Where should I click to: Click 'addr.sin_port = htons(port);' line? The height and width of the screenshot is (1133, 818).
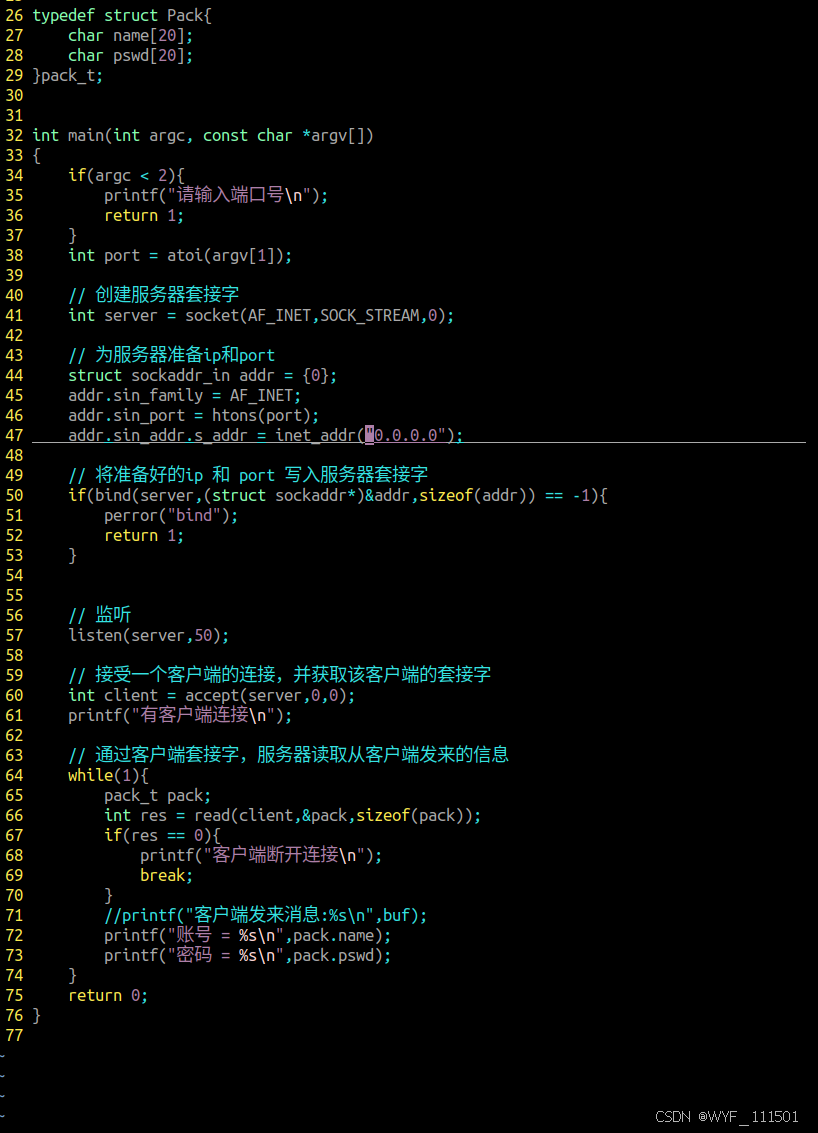194,415
